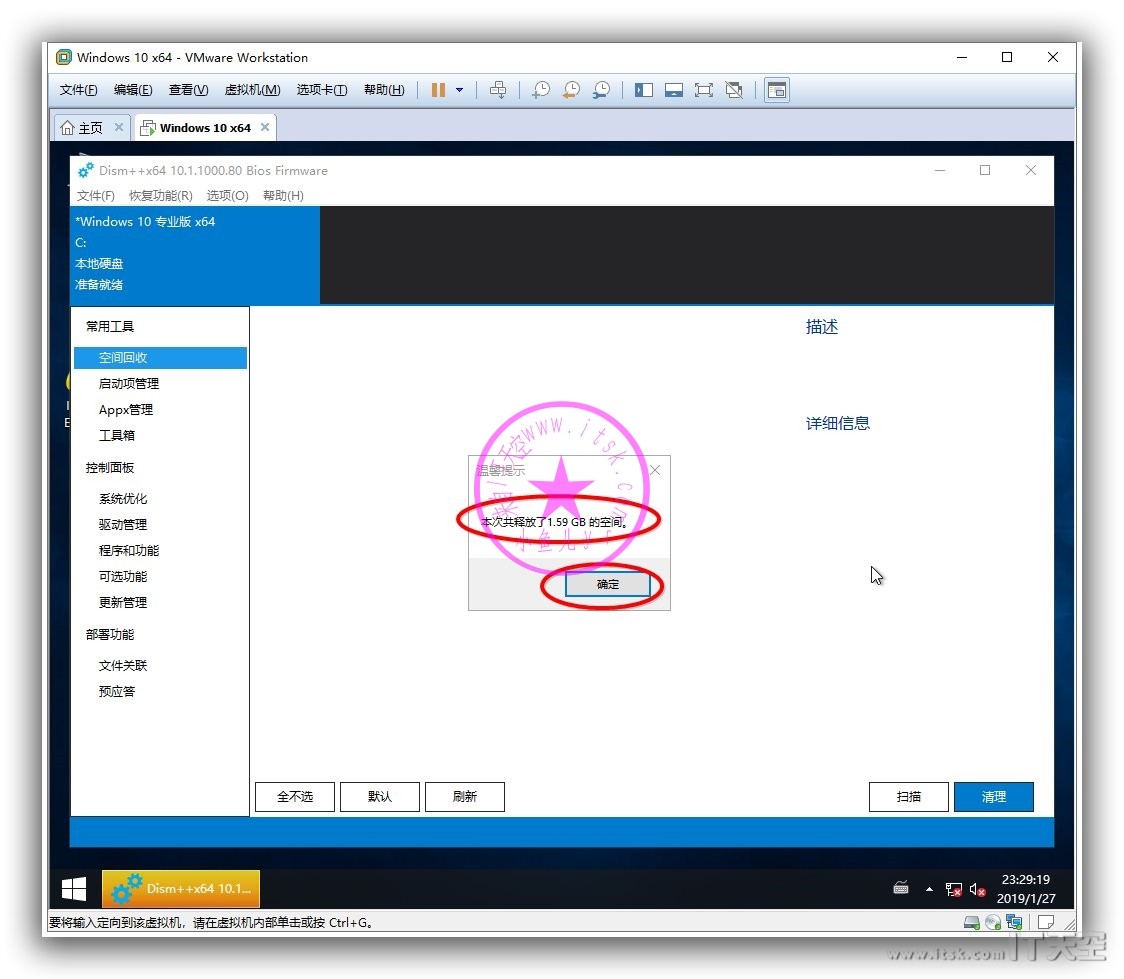Close the 主页 tab
The height and width of the screenshot is (979, 1124).
(119, 128)
